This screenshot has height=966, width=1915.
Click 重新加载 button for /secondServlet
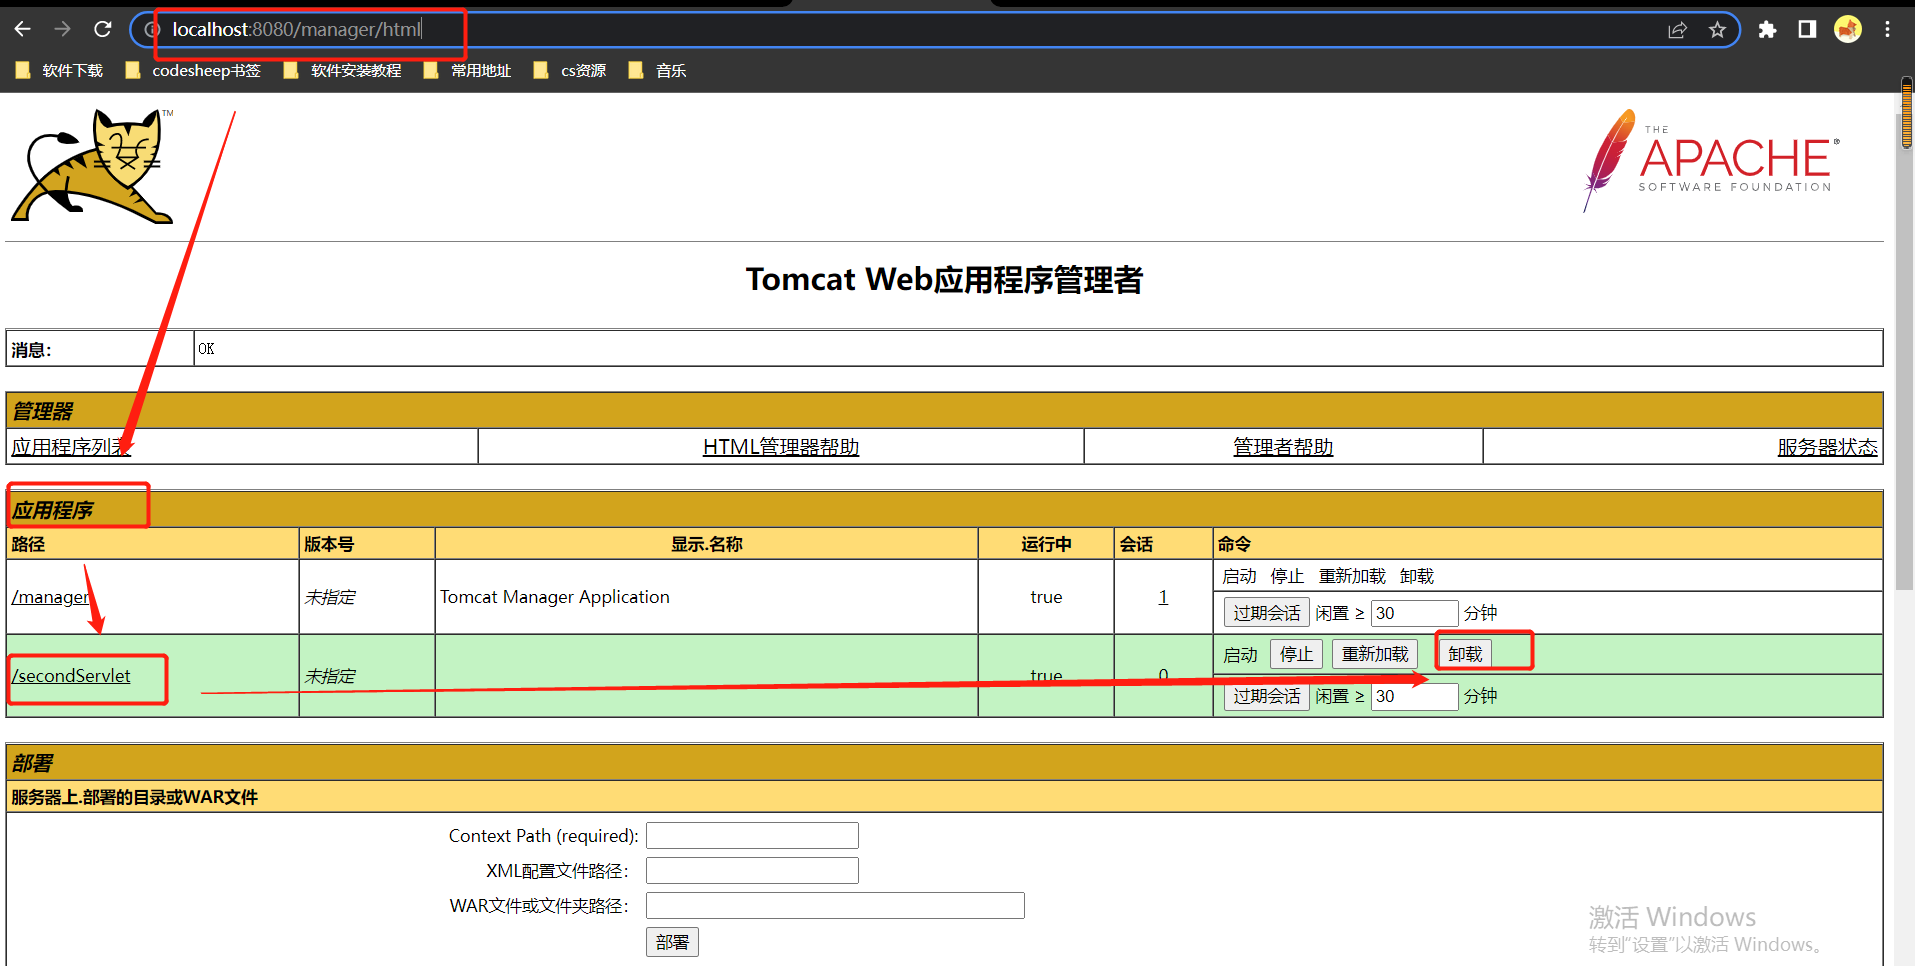pyautogui.click(x=1375, y=654)
